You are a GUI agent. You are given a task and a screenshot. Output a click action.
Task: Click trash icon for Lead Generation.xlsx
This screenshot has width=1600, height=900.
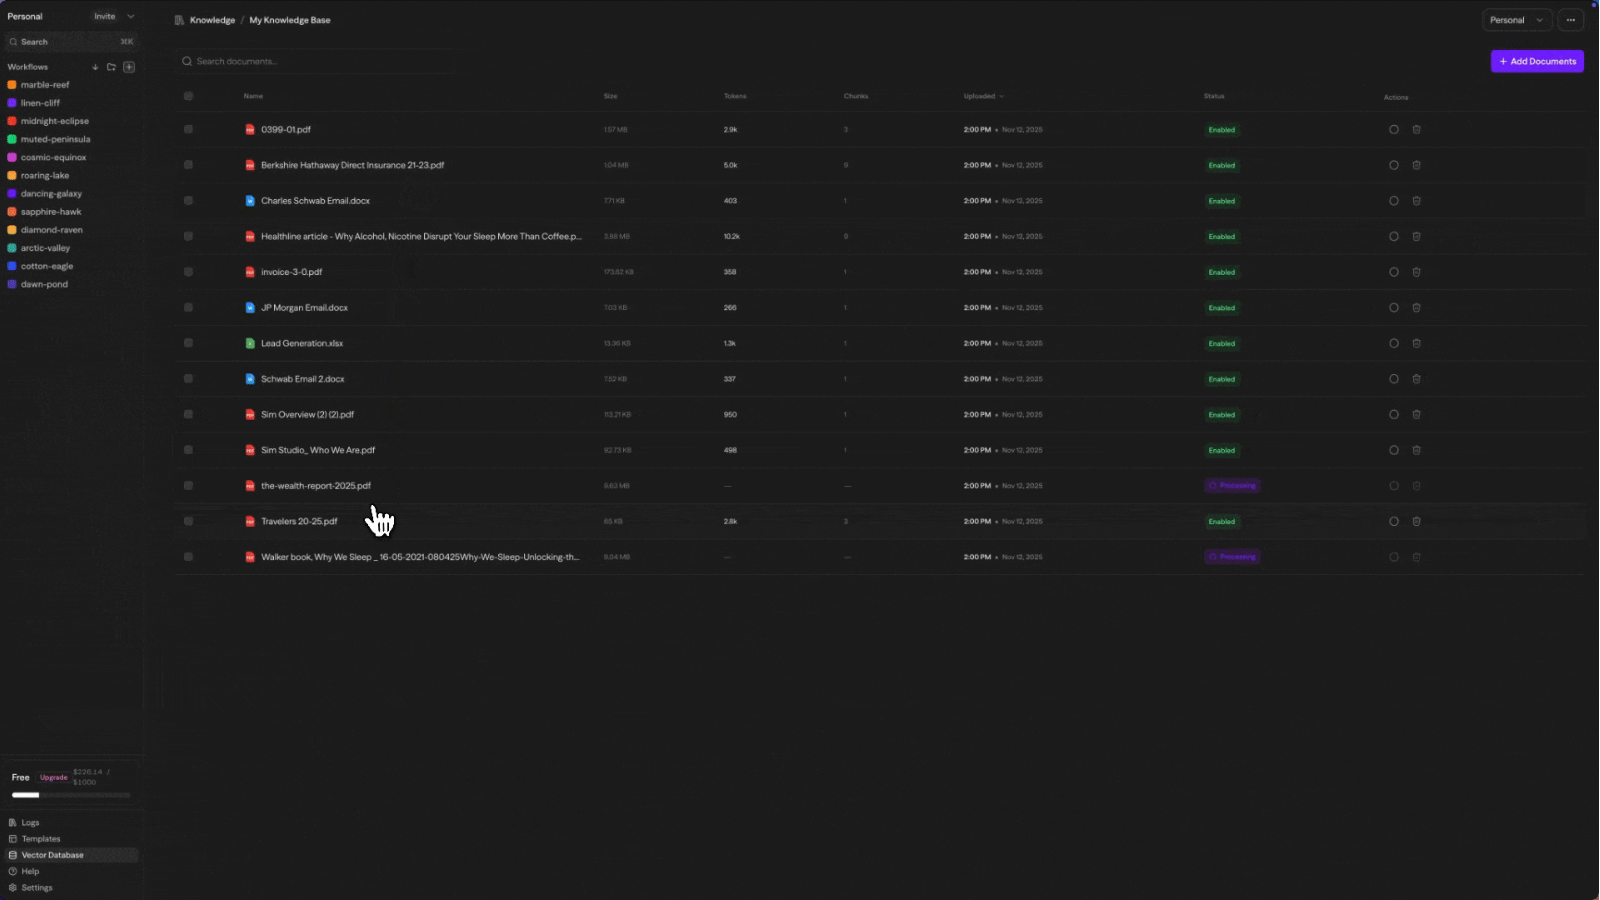coord(1416,343)
